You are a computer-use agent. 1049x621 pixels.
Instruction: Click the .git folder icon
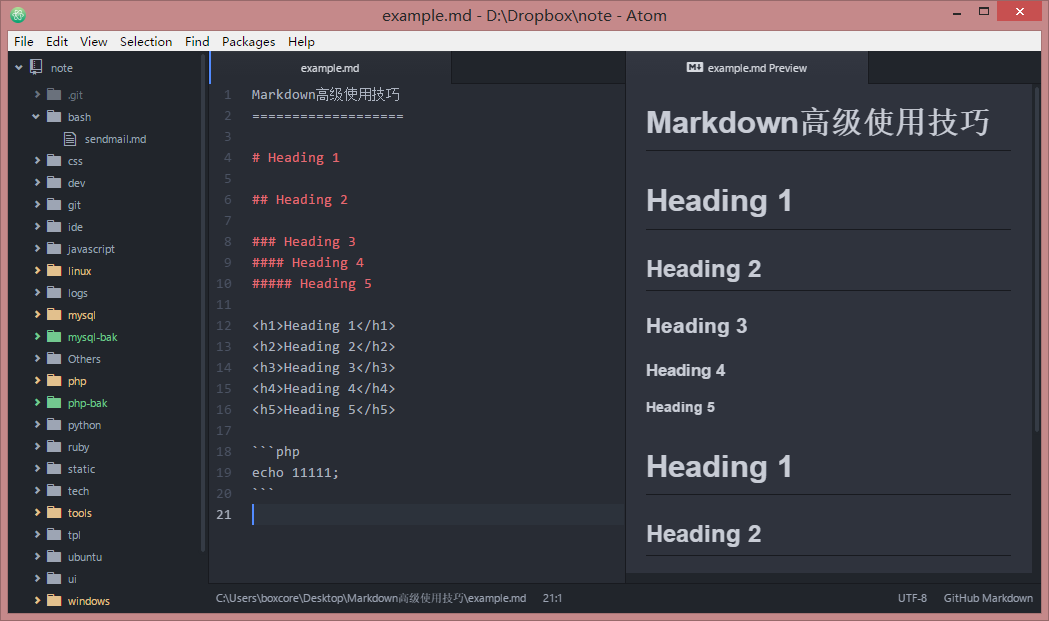point(54,94)
